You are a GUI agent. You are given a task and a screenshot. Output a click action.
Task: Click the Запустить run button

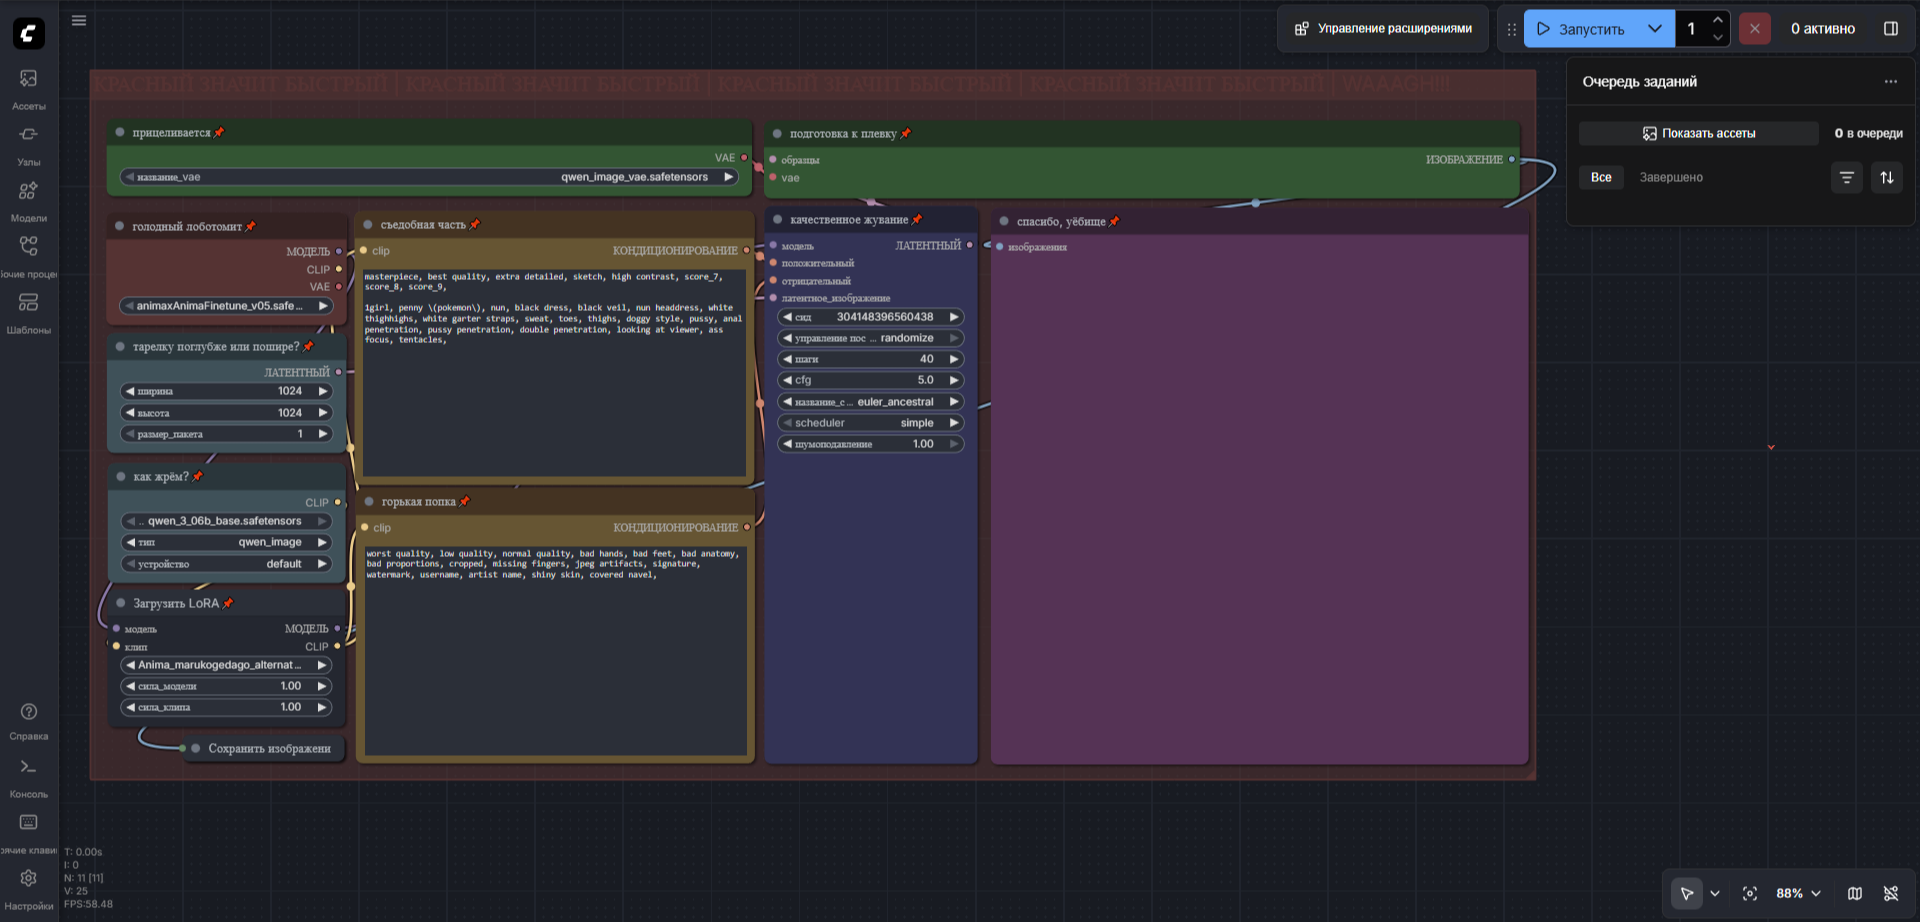tap(1582, 29)
